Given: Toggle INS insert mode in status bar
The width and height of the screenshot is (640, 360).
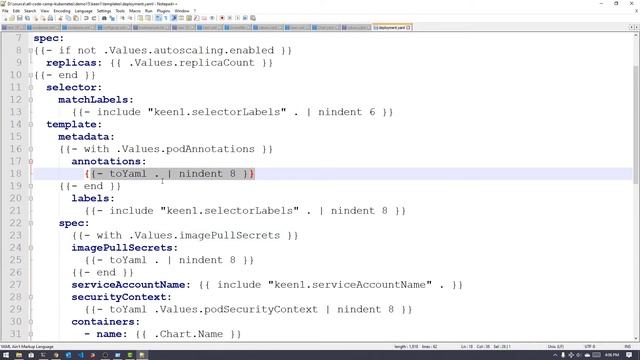Looking at the screenshot, I should point(627,347).
